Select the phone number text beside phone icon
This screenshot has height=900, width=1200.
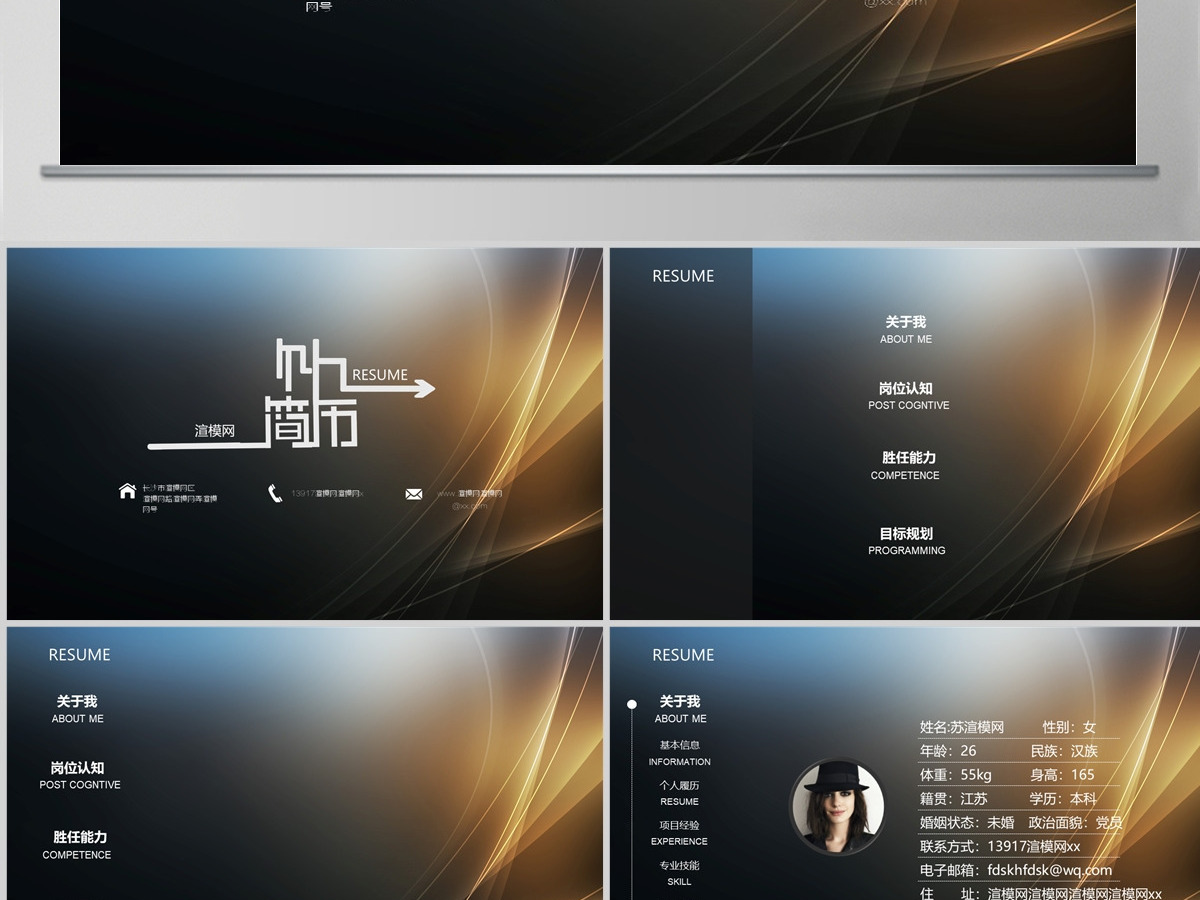(327, 493)
